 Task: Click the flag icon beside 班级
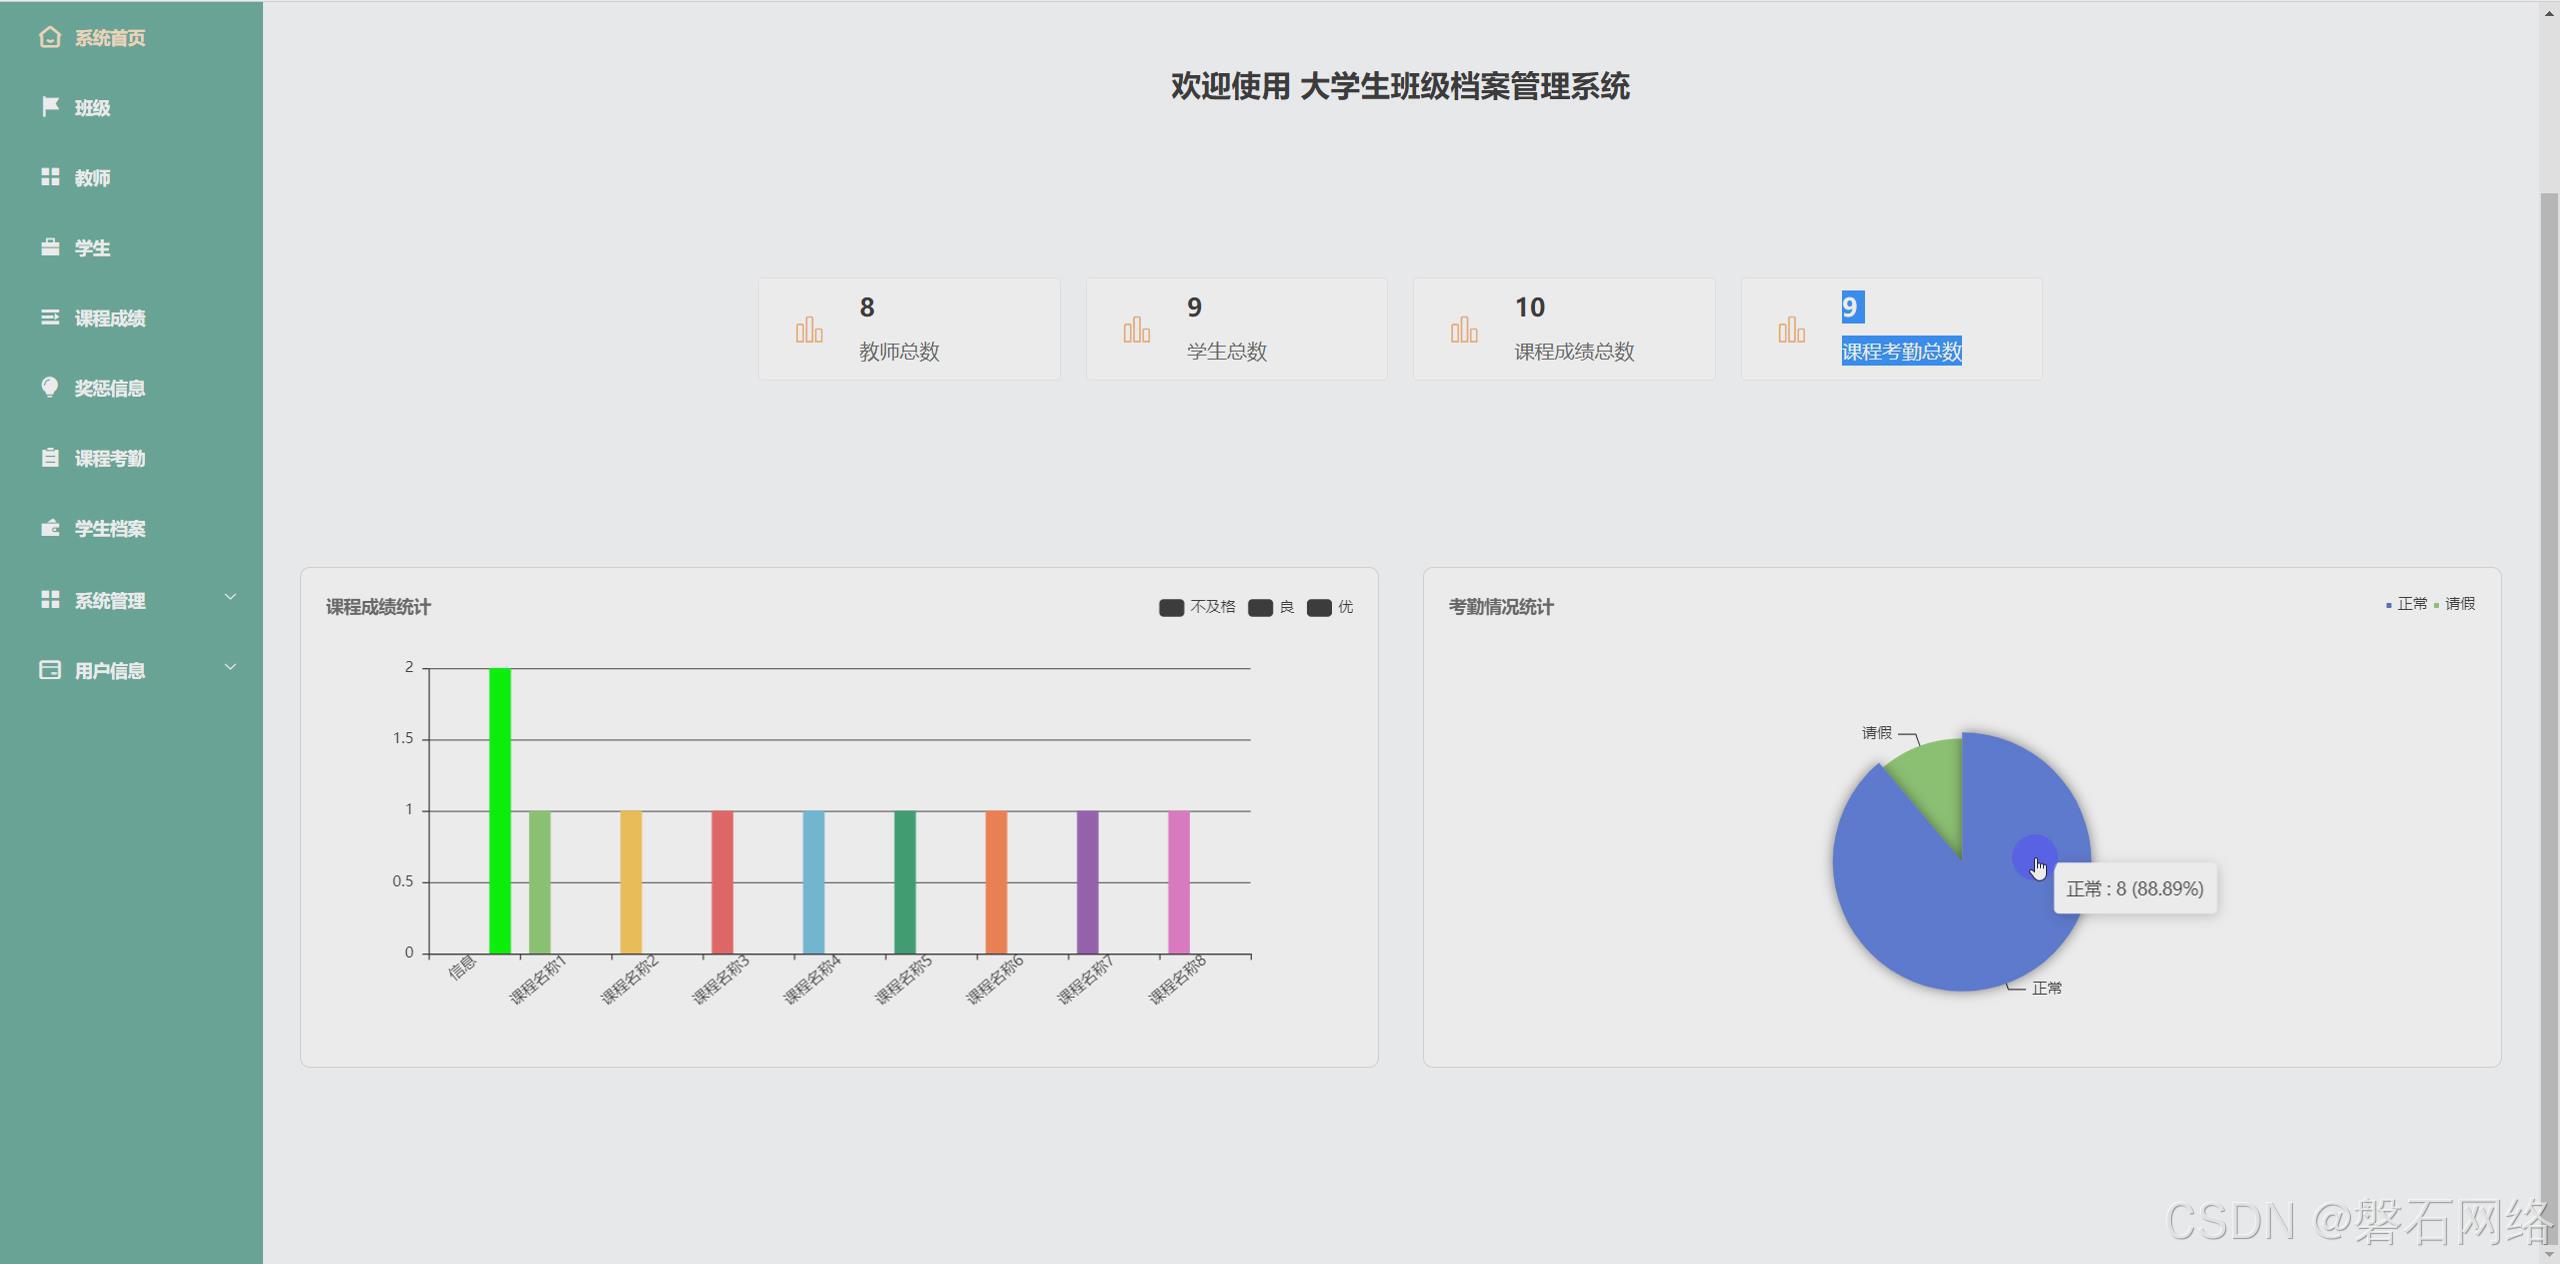click(50, 108)
